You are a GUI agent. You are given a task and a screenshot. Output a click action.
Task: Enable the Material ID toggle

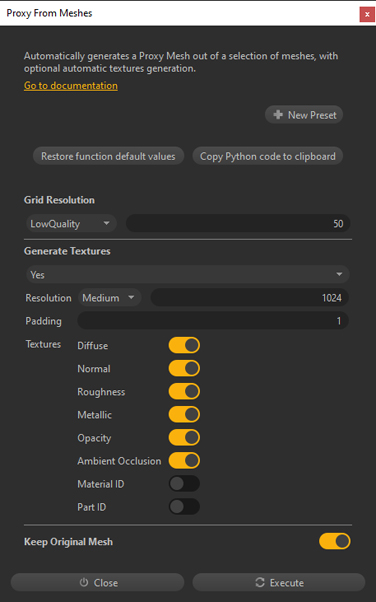click(x=184, y=483)
